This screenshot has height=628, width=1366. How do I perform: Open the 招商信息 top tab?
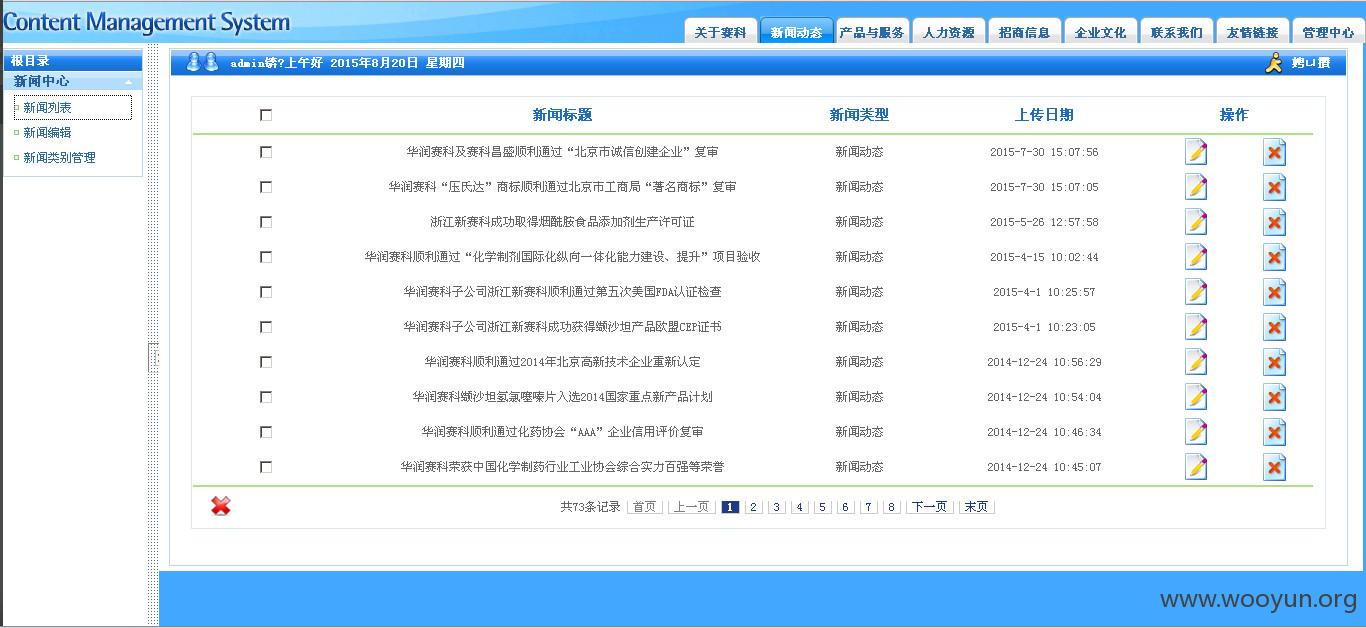1024,32
